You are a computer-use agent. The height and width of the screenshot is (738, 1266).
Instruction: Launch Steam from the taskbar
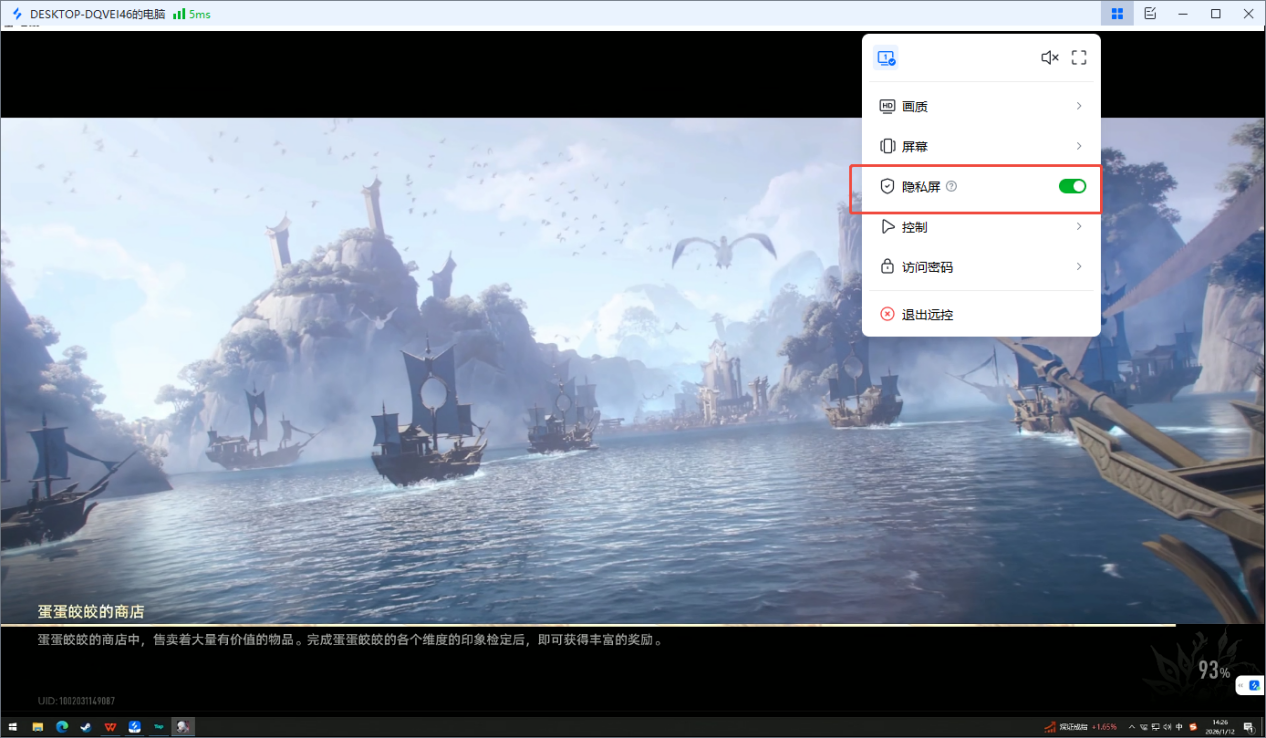[x=86, y=726]
